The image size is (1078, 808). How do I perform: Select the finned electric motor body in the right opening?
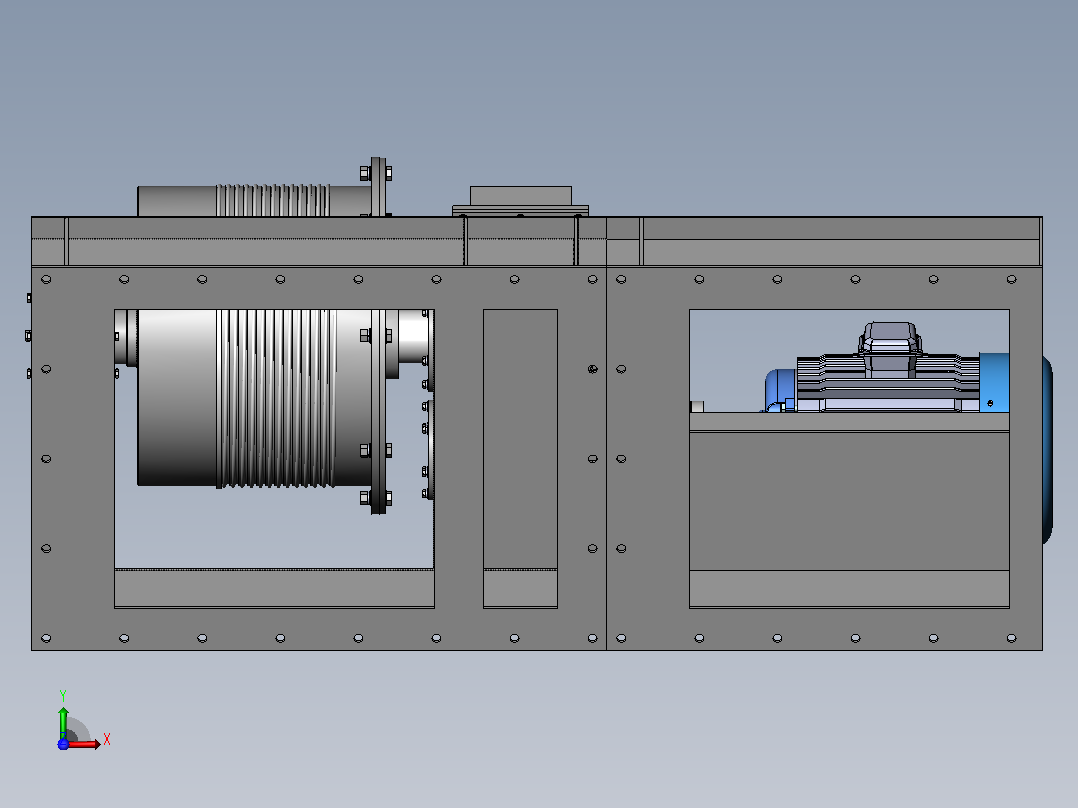click(x=888, y=383)
